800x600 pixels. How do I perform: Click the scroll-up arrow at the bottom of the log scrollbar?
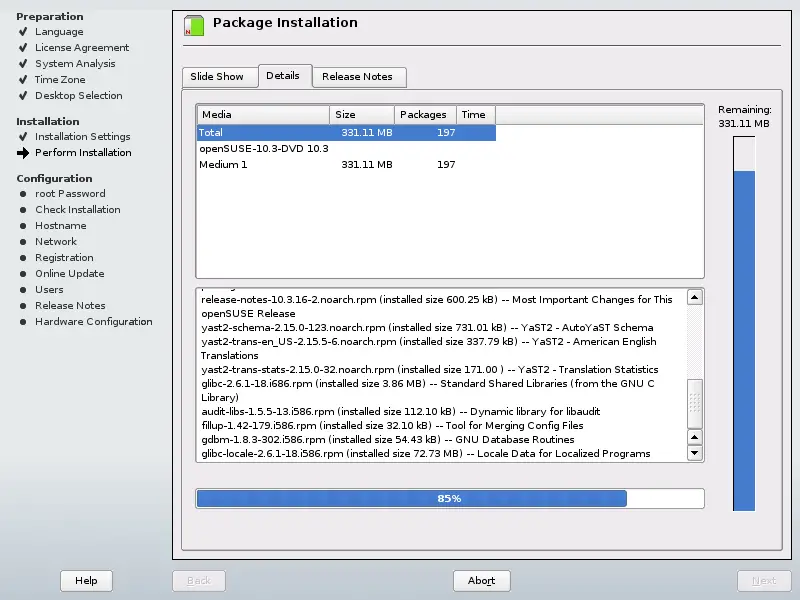[x=694, y=437]
